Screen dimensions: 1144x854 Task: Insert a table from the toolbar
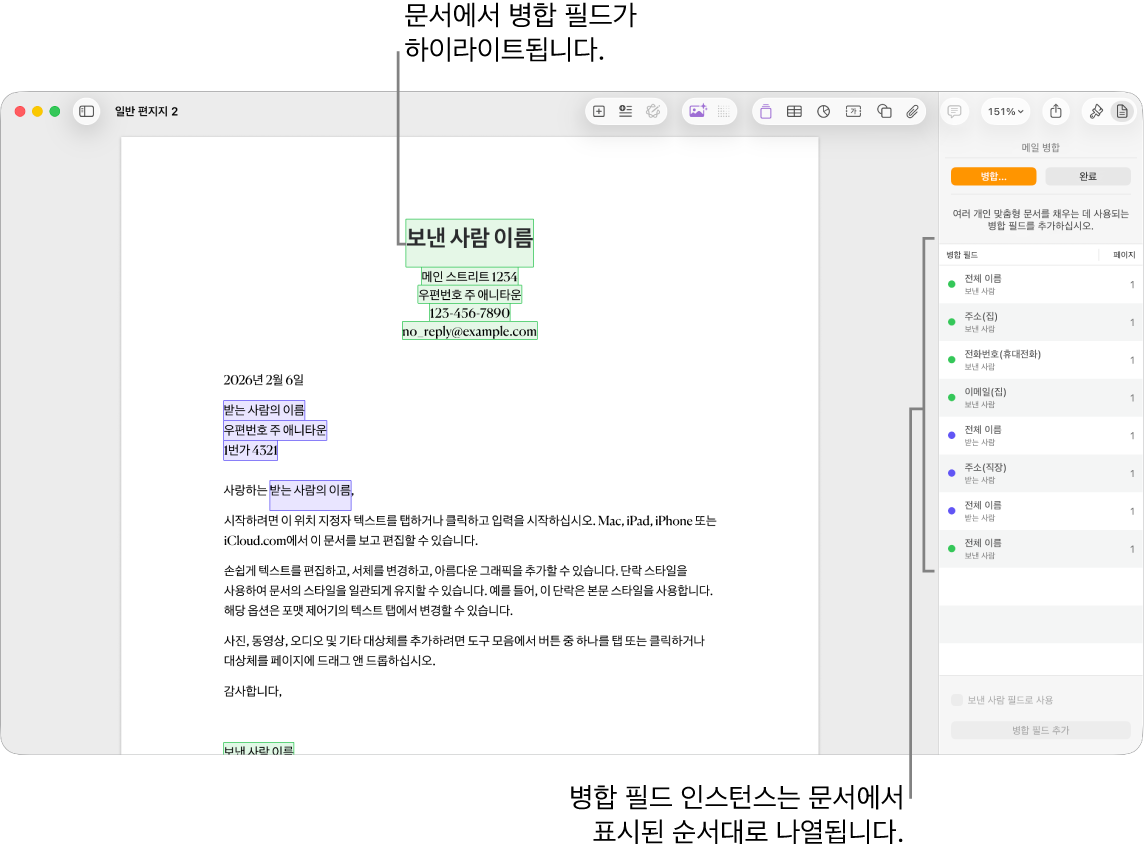tap(795, 112)
